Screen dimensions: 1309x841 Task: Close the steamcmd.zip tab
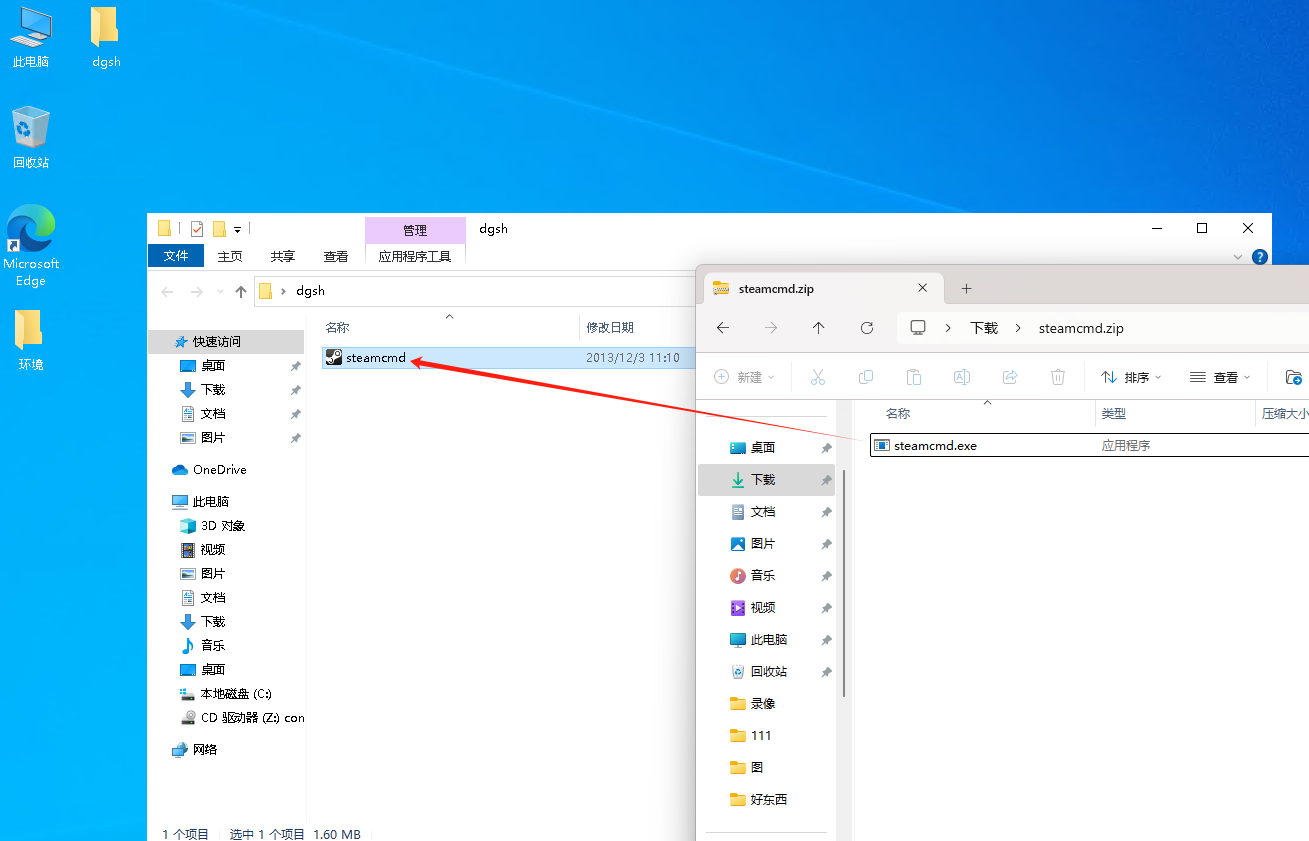923,288
